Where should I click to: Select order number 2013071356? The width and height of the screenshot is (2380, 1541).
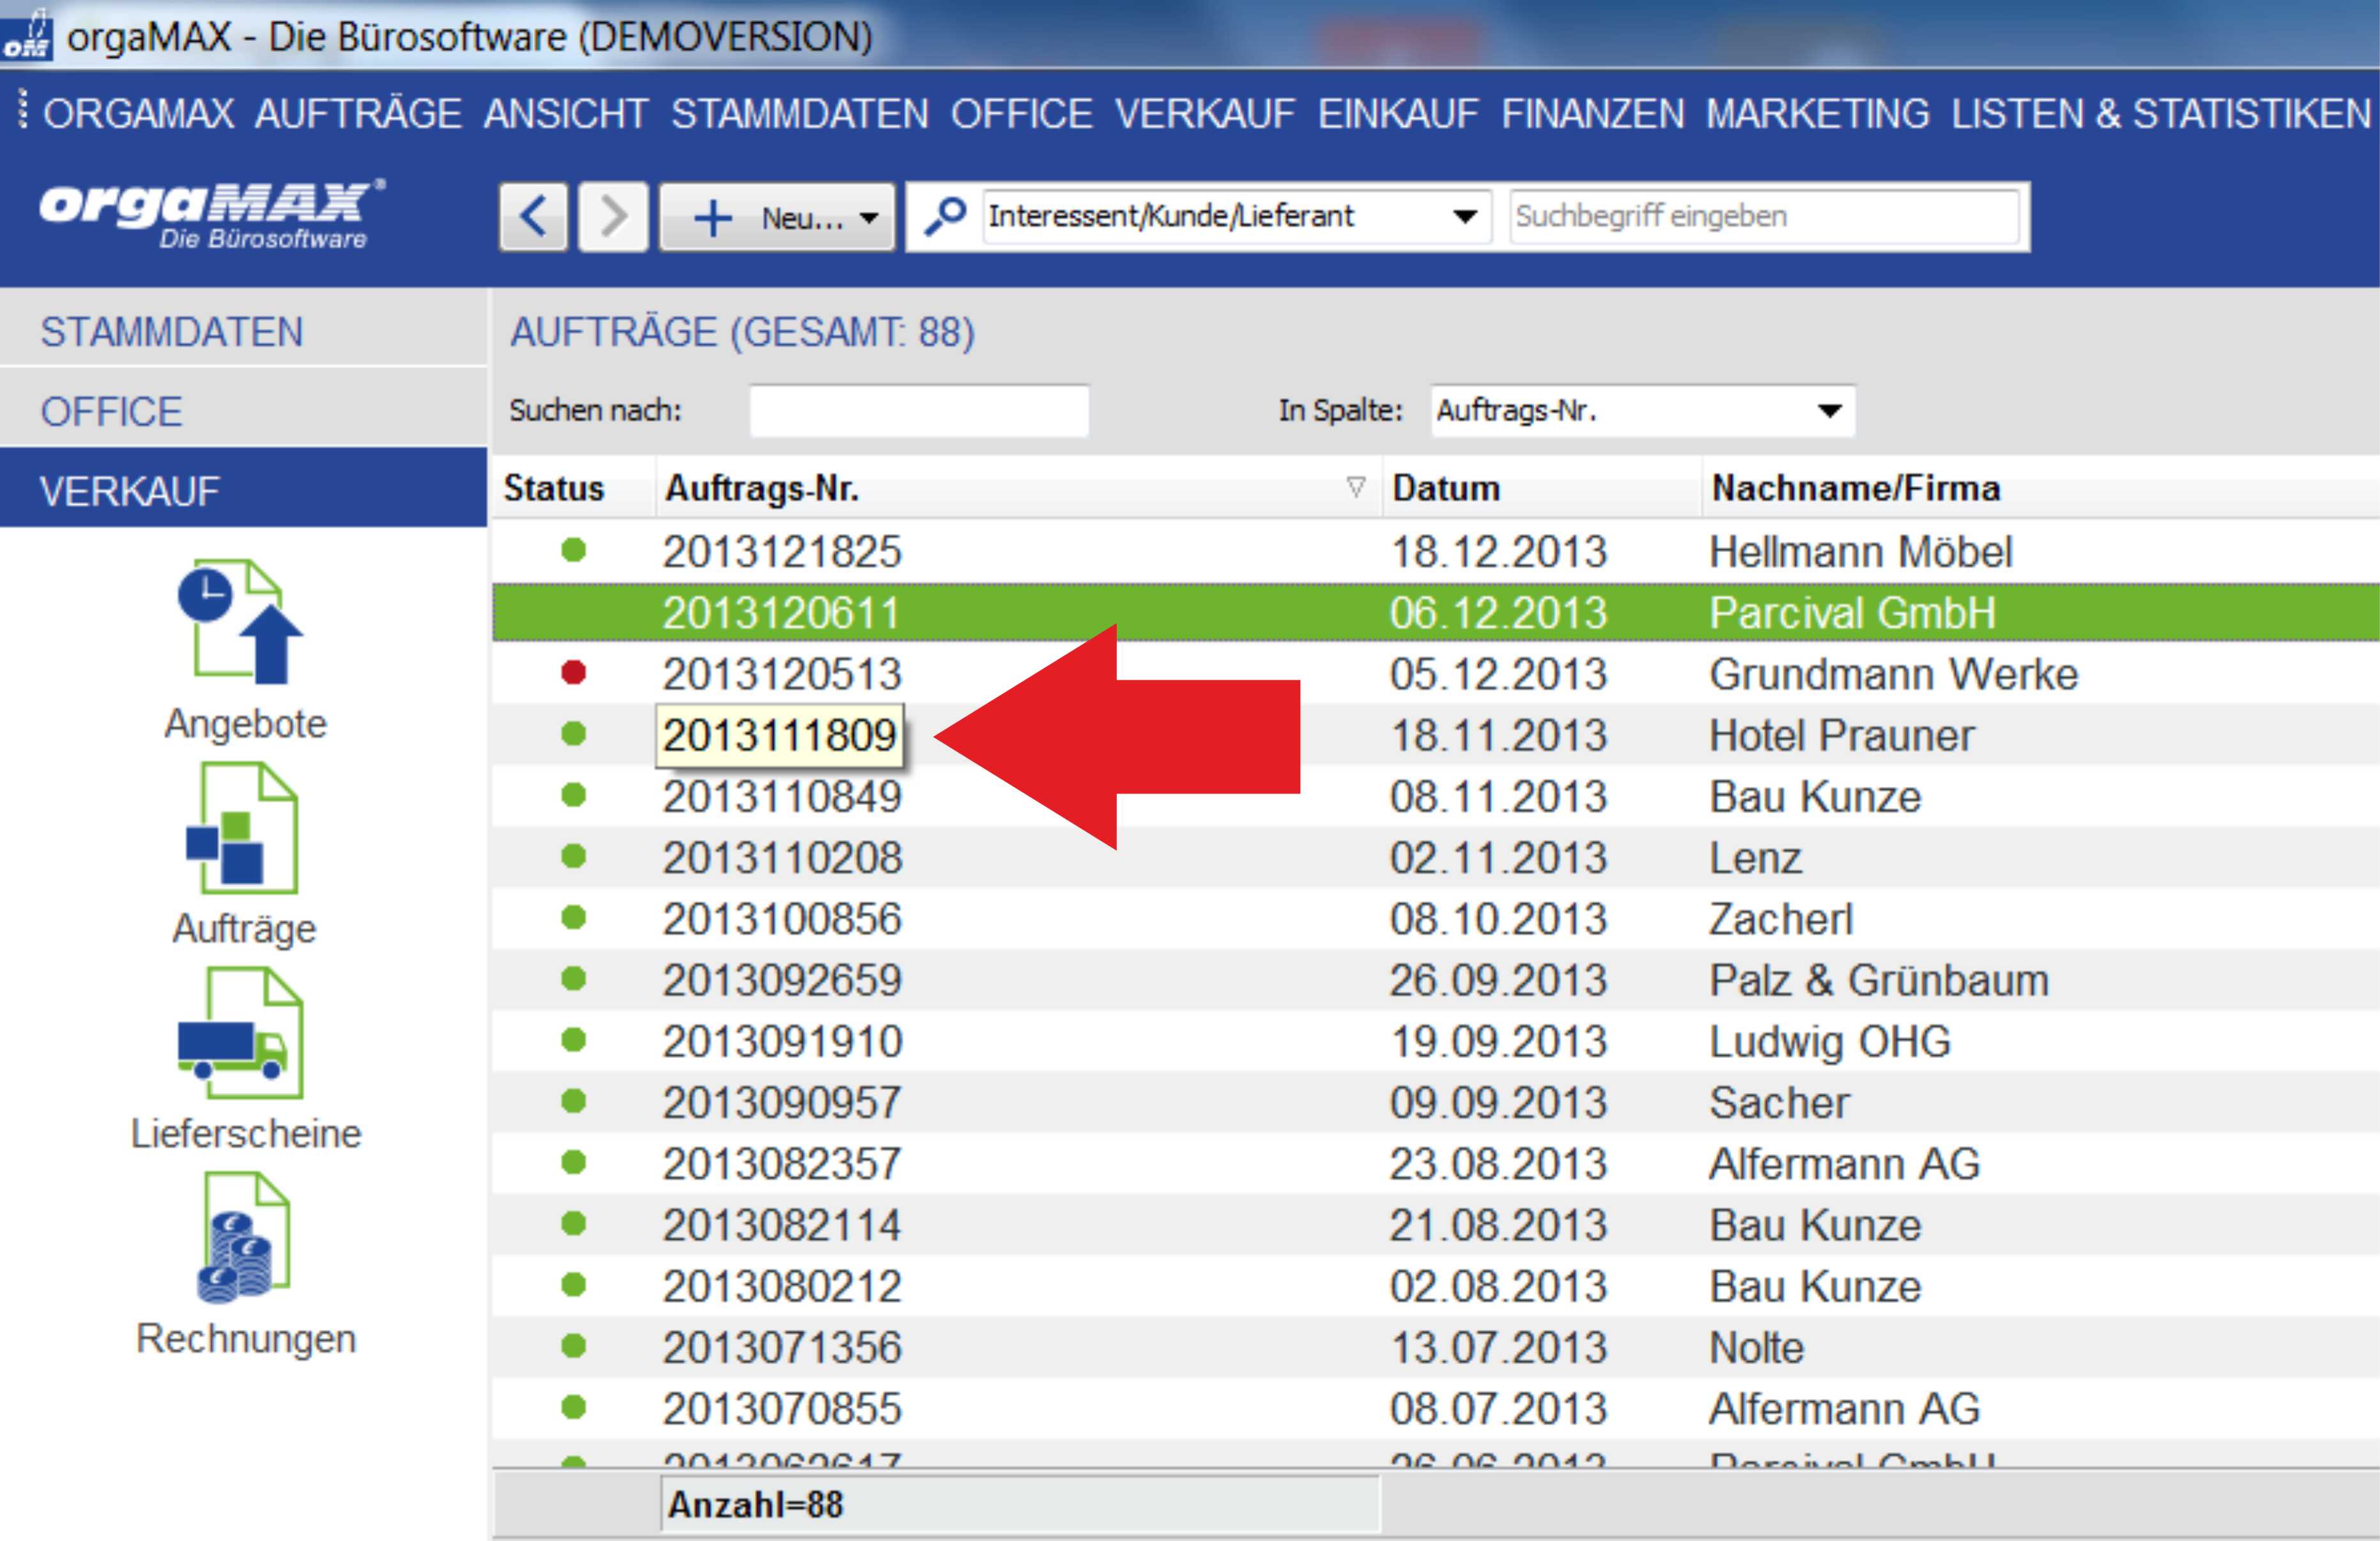(782, 1347)
